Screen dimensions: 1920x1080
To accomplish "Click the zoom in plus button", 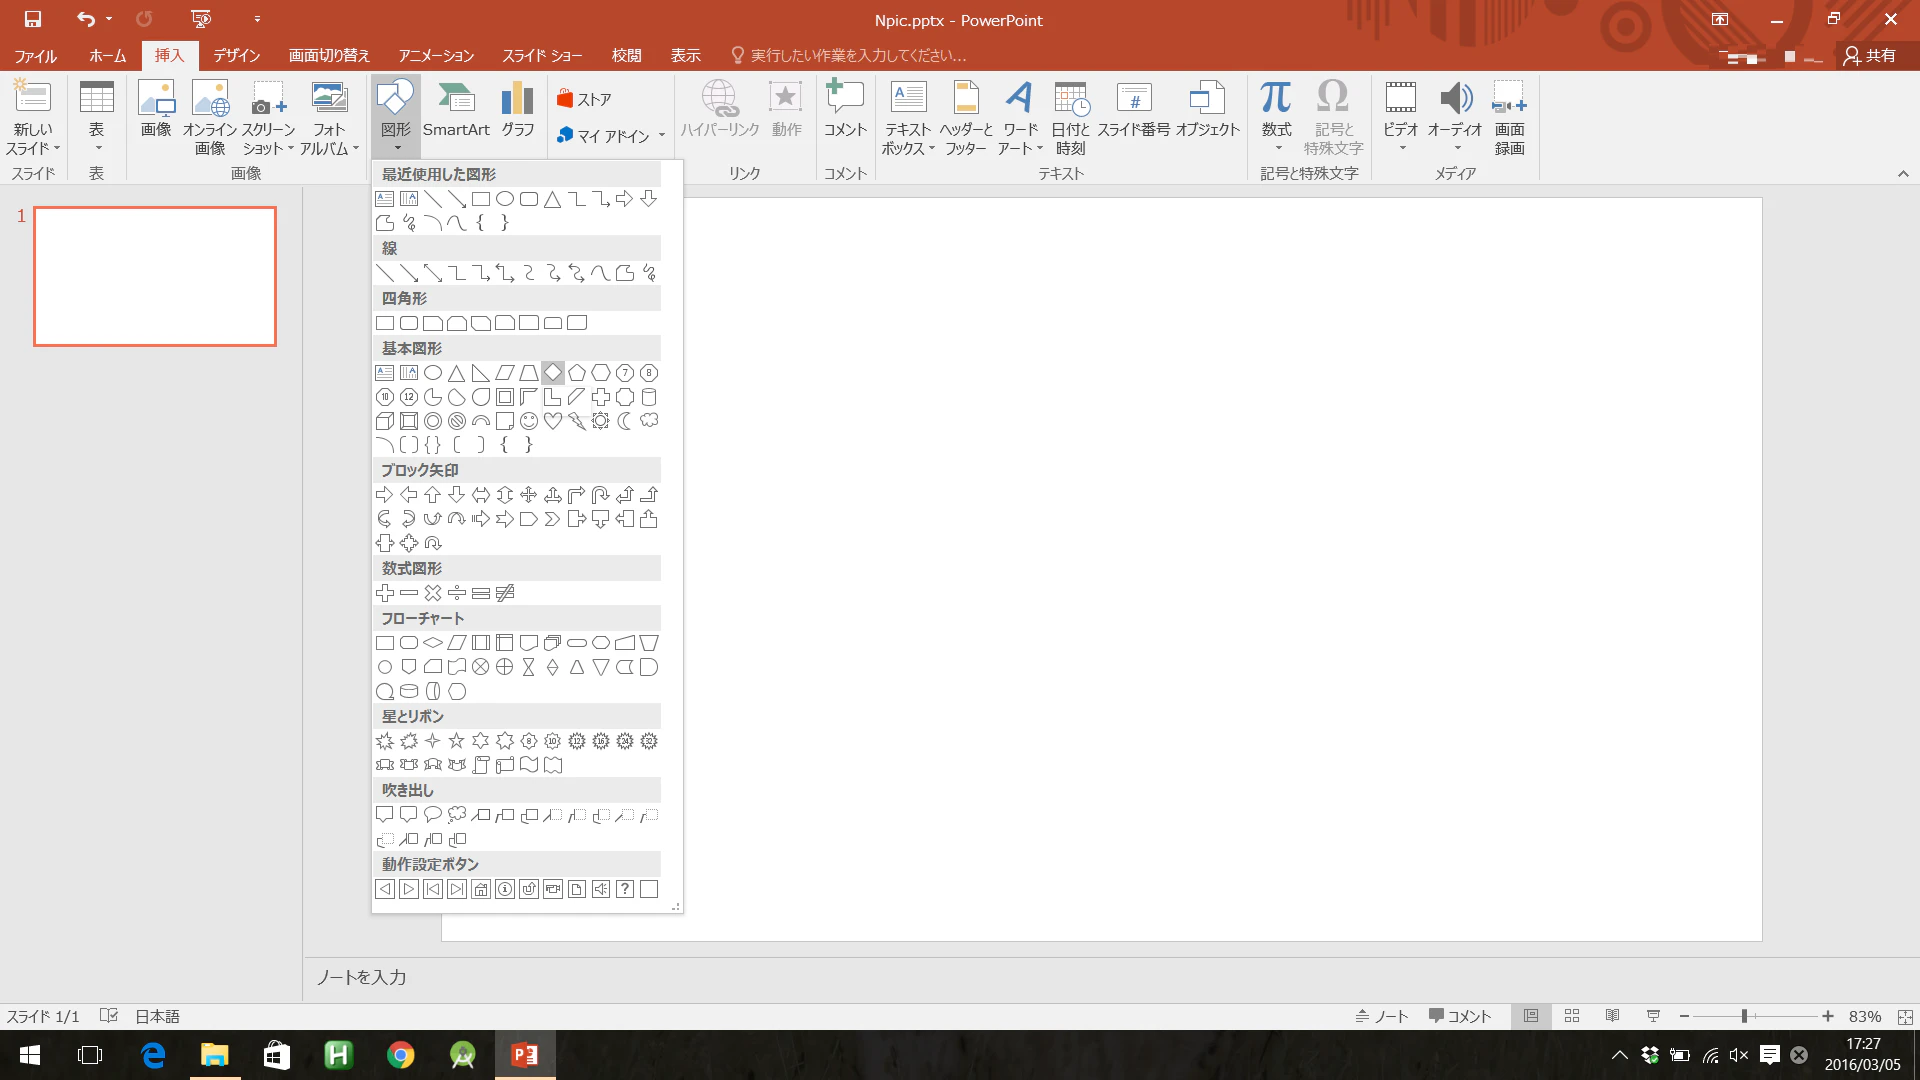I will tap(1828, 1016).
